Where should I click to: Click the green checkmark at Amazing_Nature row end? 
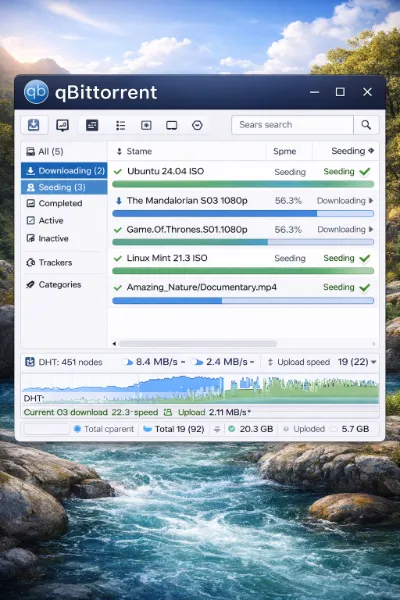pyautogui.click(x=365, y=287)
